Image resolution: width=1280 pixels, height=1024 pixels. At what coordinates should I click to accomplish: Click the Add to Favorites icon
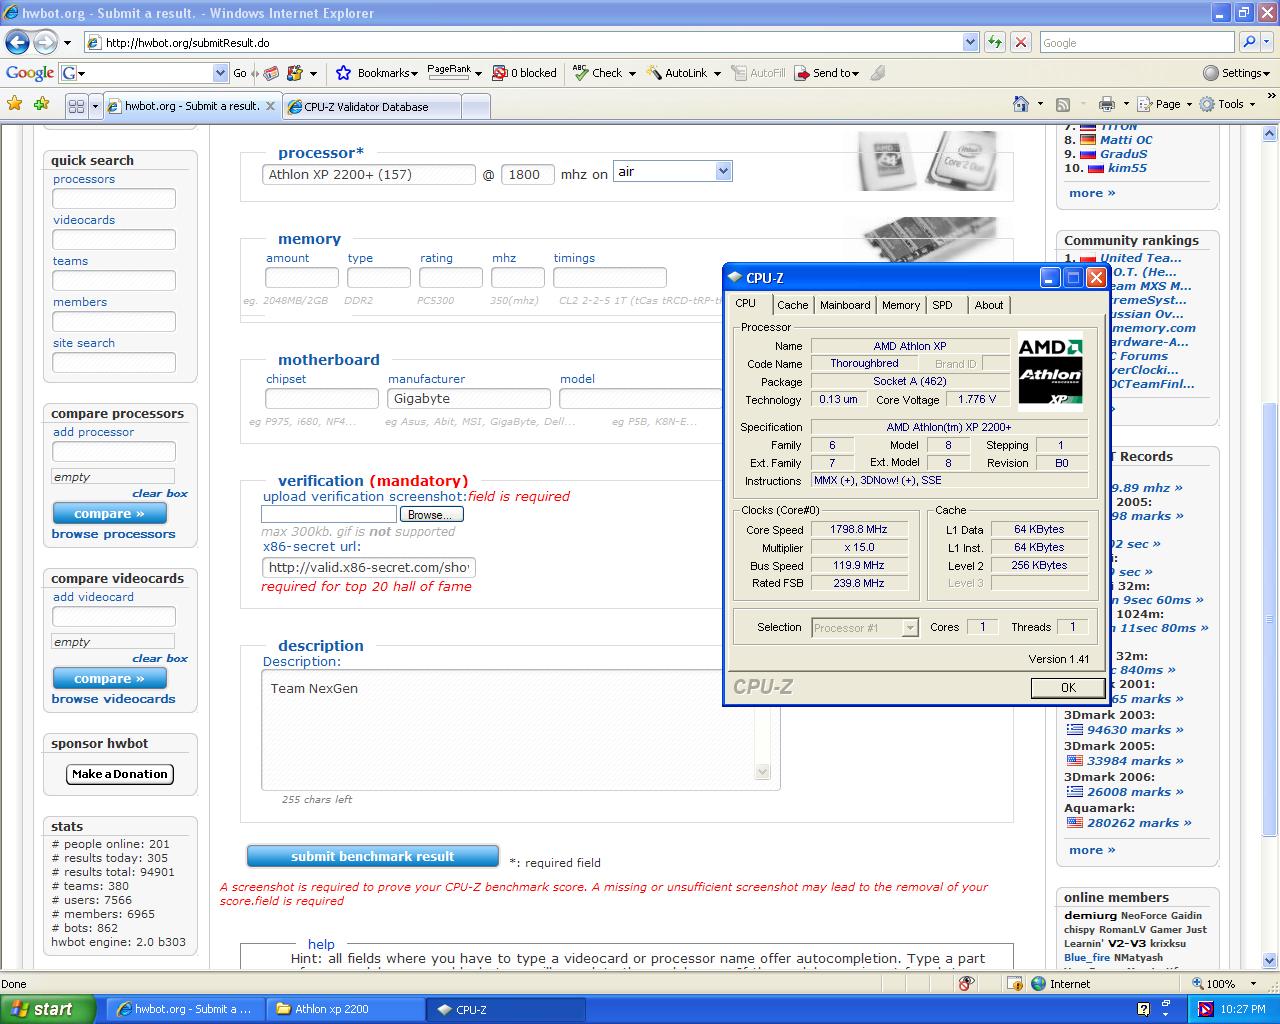[41, 104]
